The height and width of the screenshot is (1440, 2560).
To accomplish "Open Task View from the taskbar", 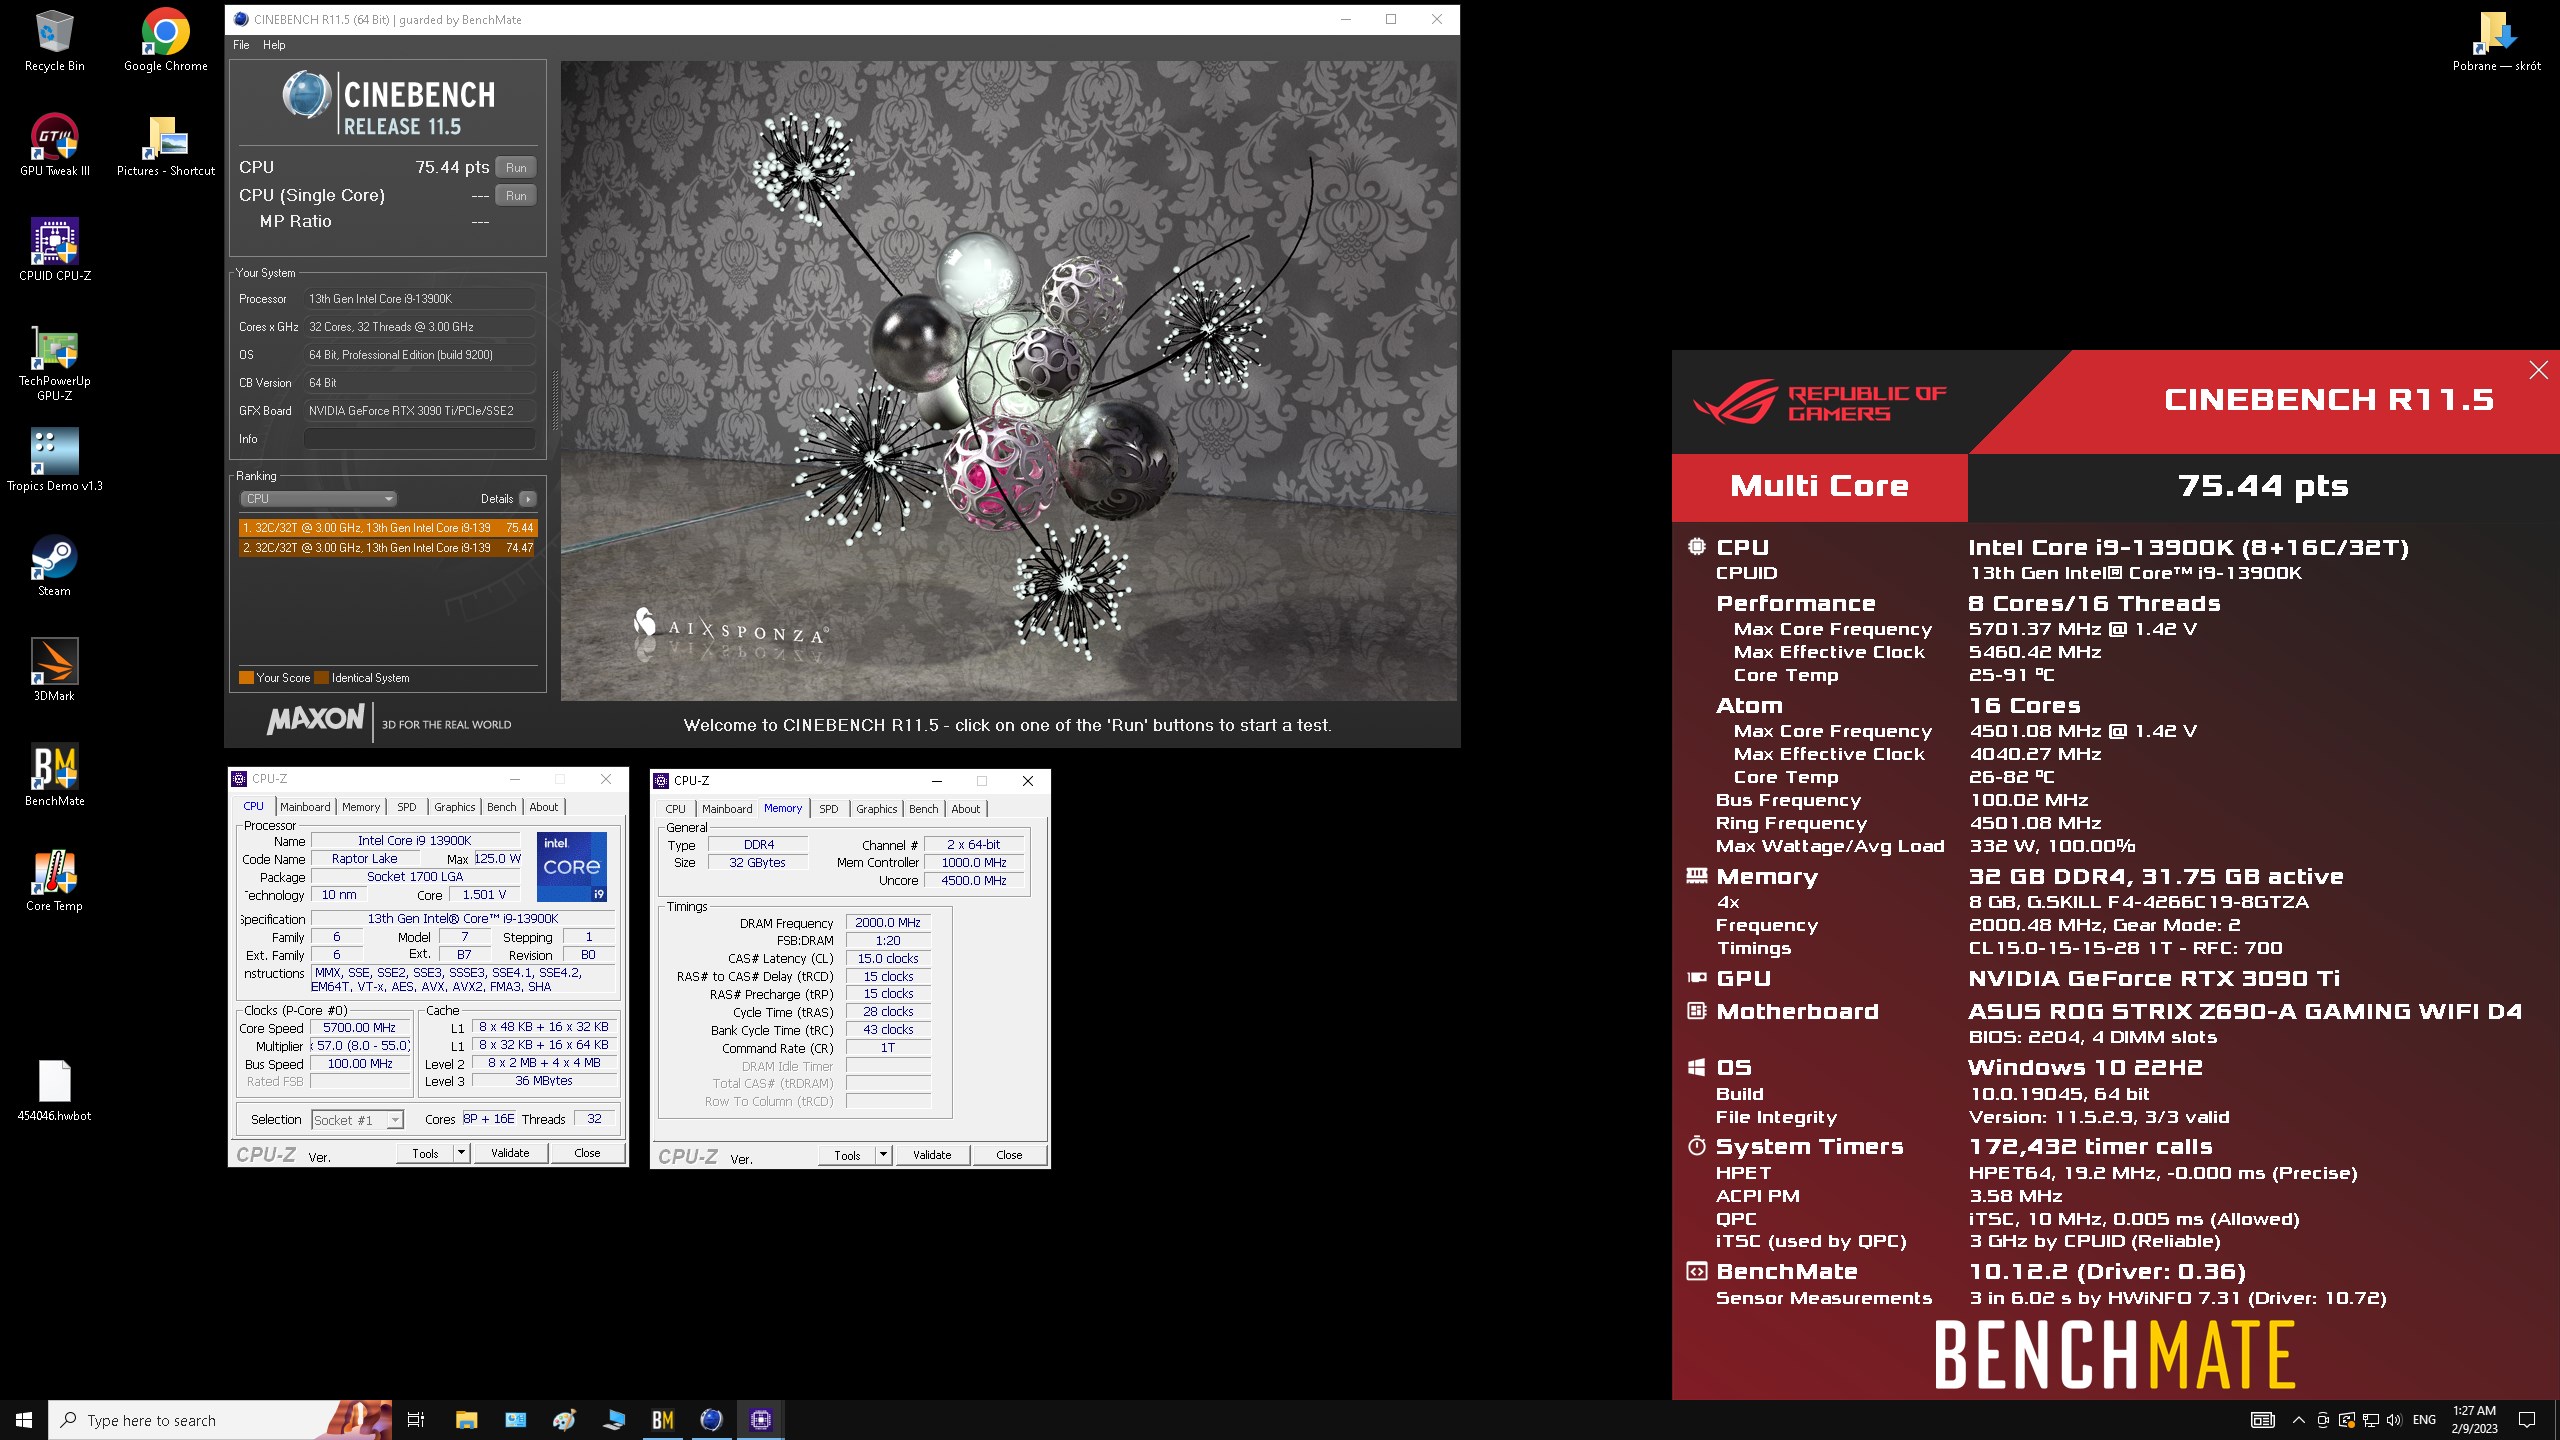I will [416, 1420].
